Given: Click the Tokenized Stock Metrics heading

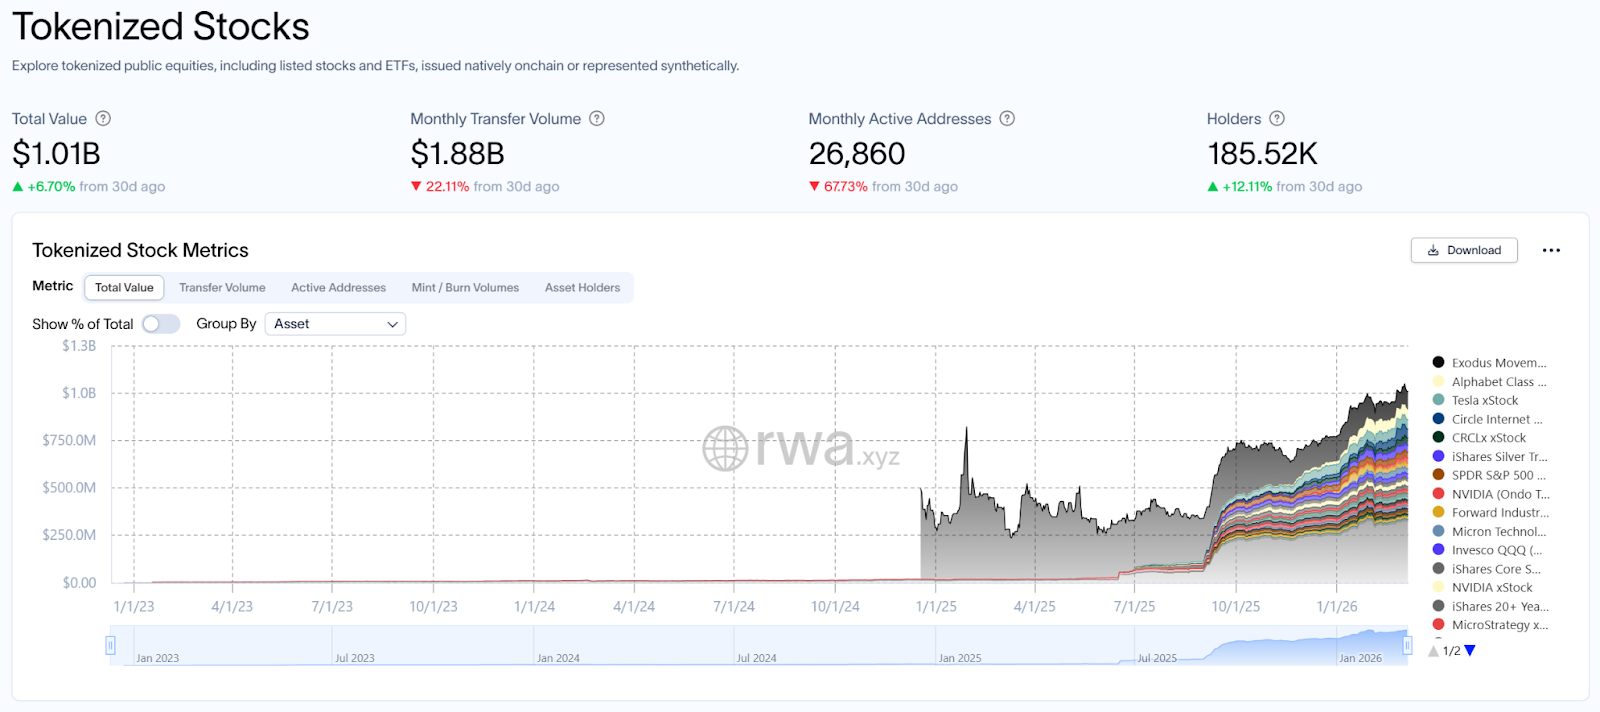Looking at the screenshot, I should click(x=140, y=251).
